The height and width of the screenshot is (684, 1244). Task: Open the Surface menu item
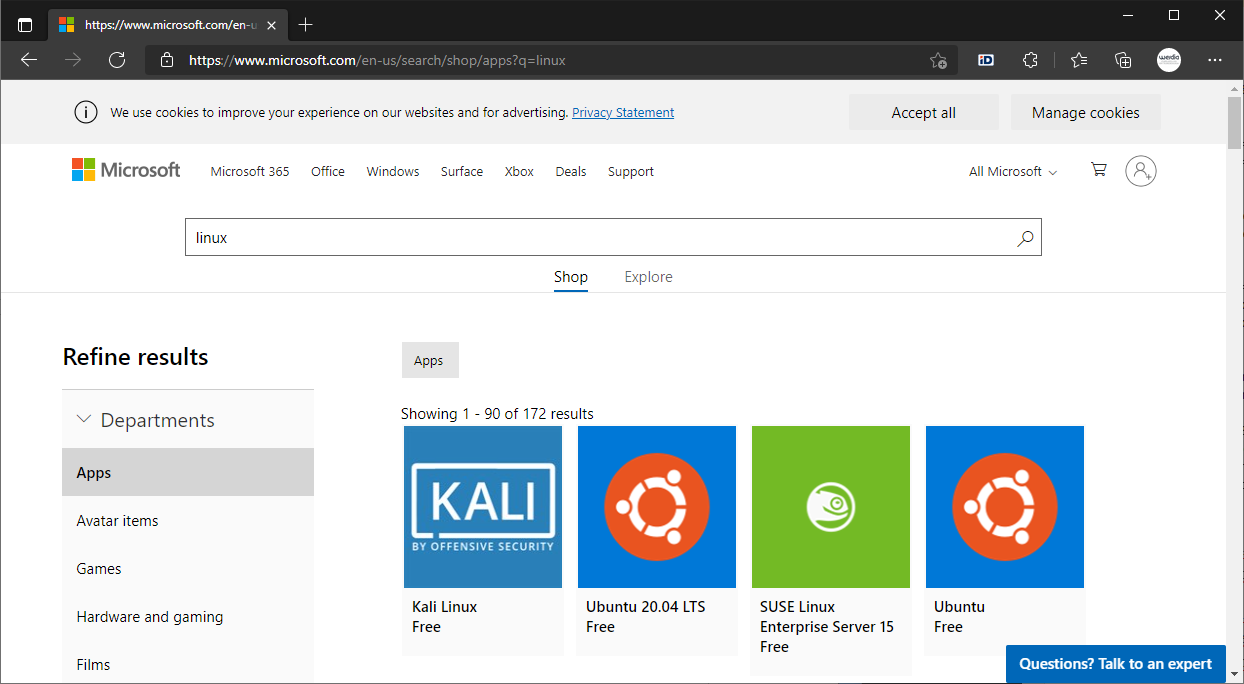point(462,171)
